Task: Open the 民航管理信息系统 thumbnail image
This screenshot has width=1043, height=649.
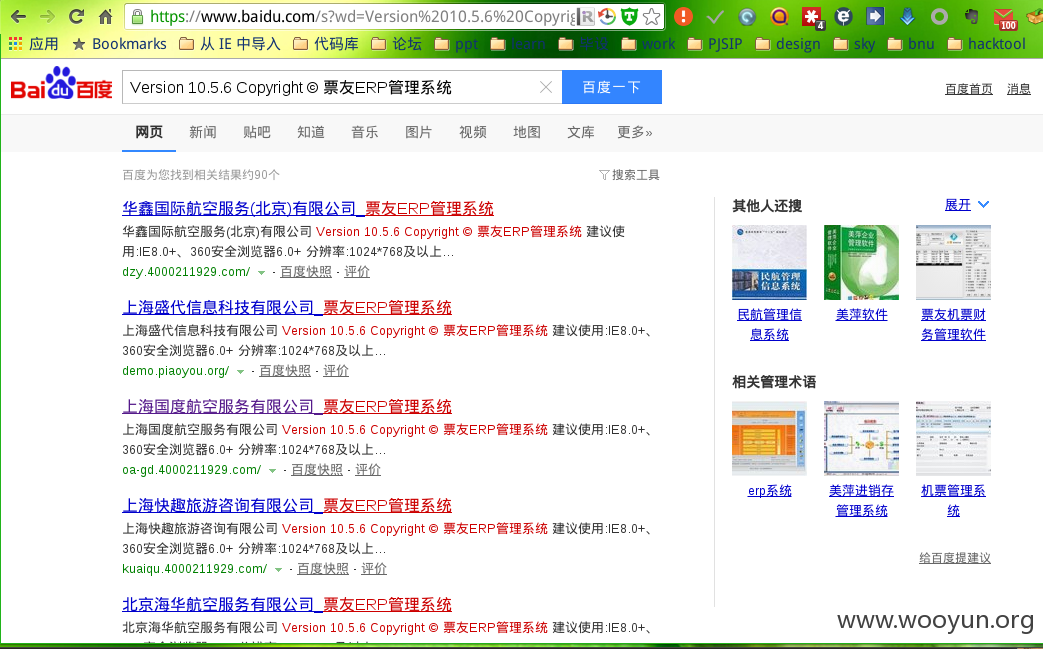Action: click(x=769, y=262)
